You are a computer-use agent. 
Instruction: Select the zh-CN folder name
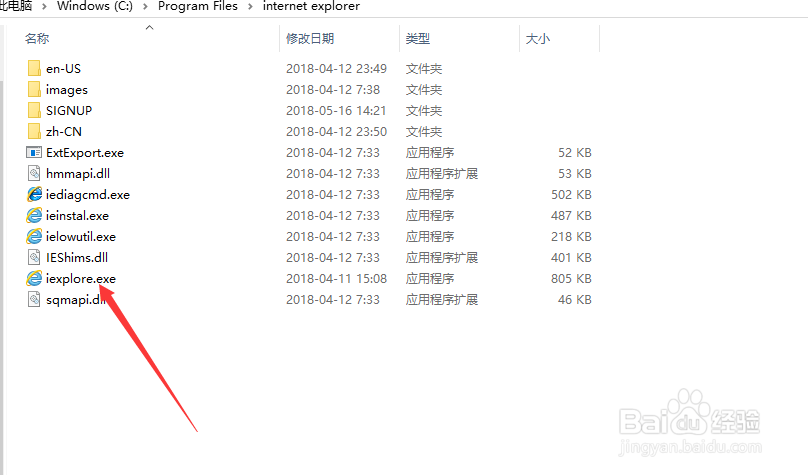click(64, 131)
